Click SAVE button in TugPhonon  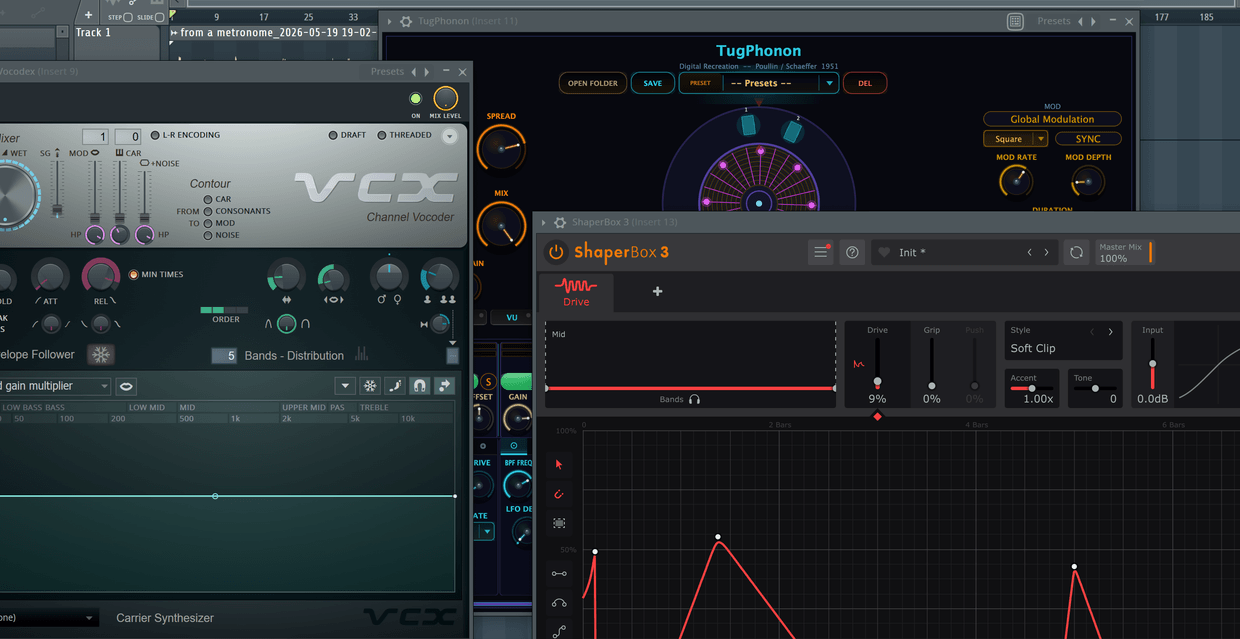(652, 83)
